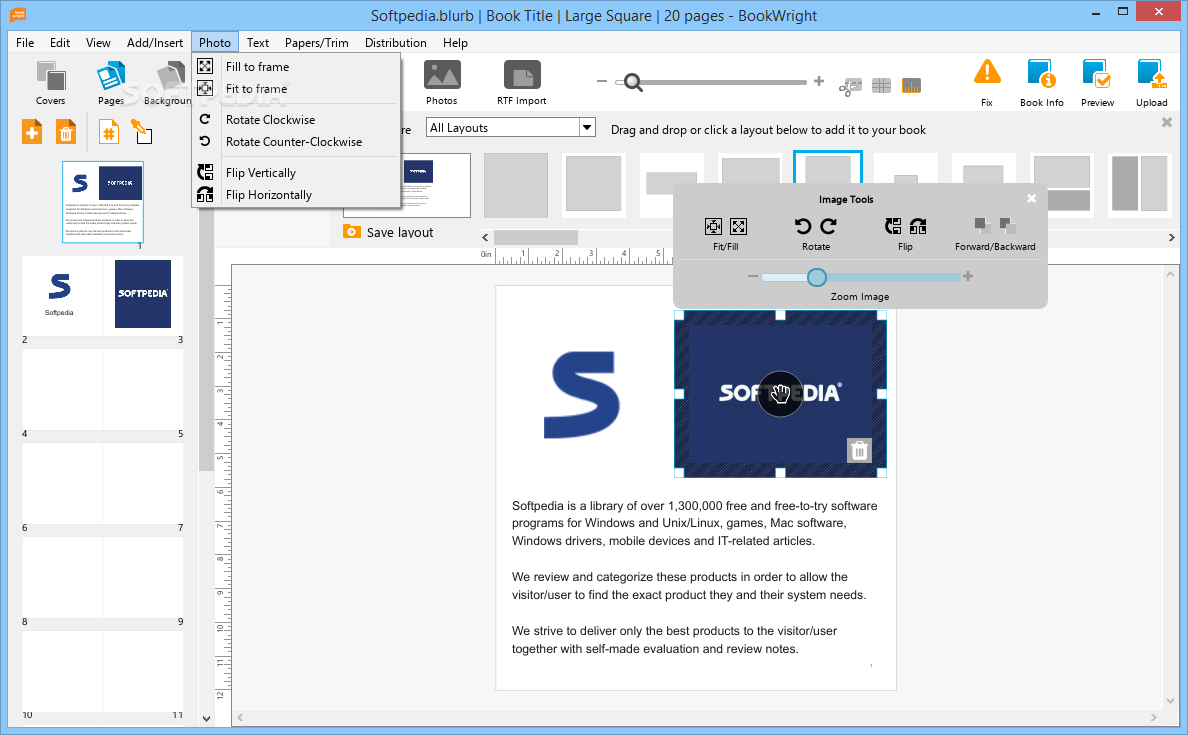Click the page zoom slider magnifier handle

click(x=633, y=83)
